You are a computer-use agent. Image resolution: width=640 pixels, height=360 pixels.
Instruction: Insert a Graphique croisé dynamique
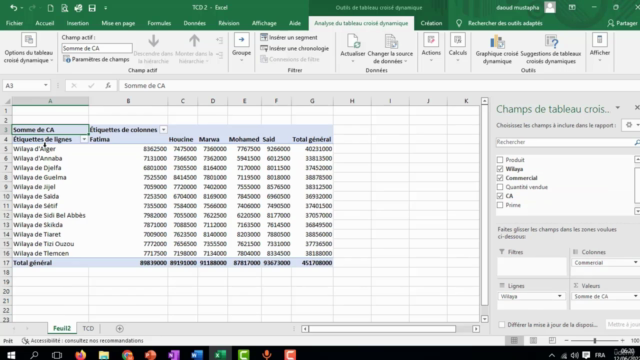[x=497, y=49]
